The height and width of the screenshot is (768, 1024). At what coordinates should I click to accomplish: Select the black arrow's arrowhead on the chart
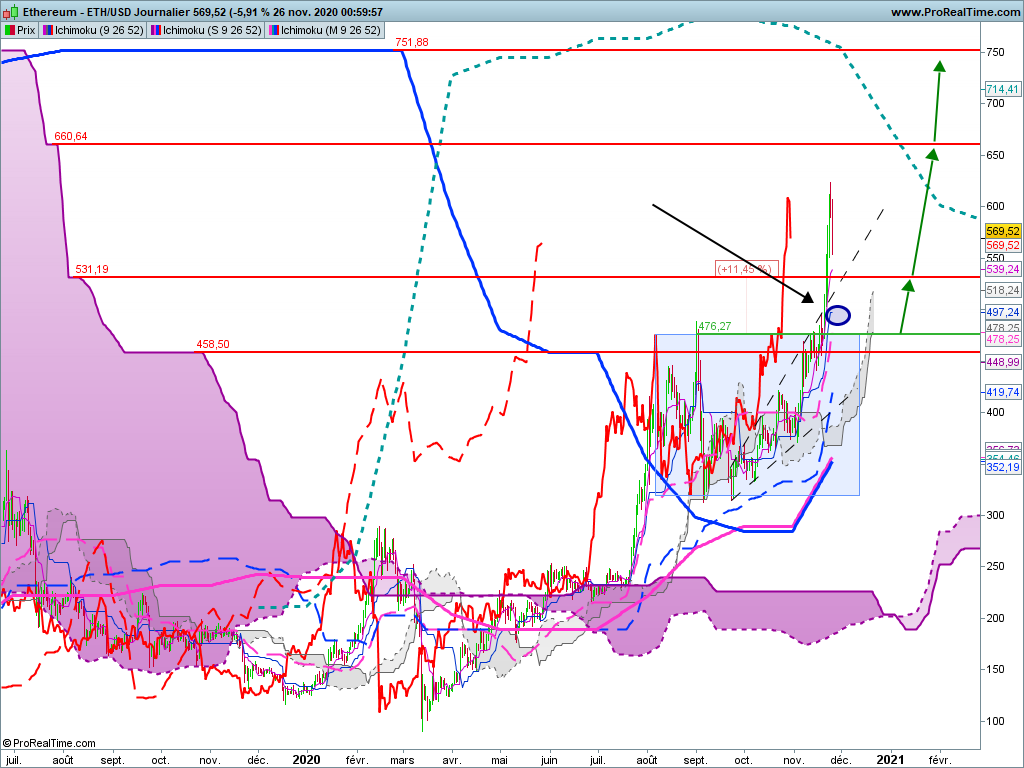pos(808,298)
